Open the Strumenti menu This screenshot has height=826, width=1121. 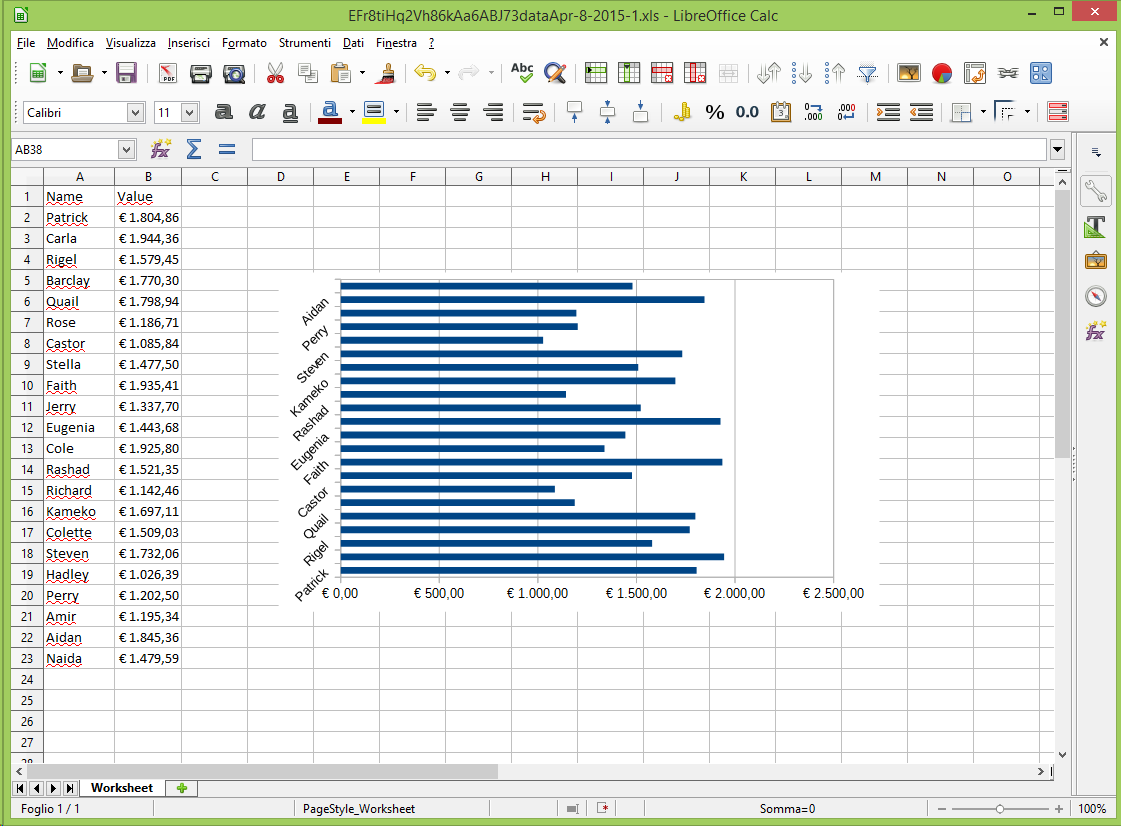tap(304, 43)
